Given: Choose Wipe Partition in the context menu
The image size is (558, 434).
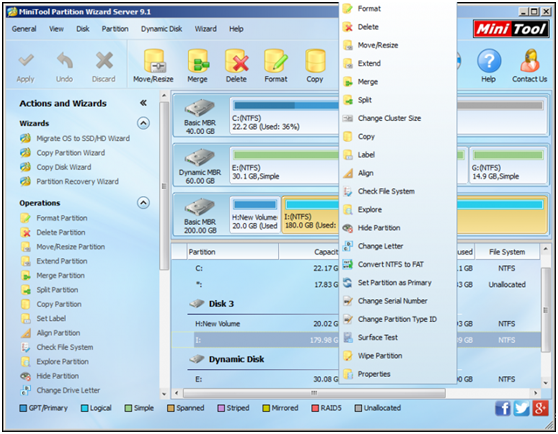Looking at the screenshot, I should tap(398, 356).
